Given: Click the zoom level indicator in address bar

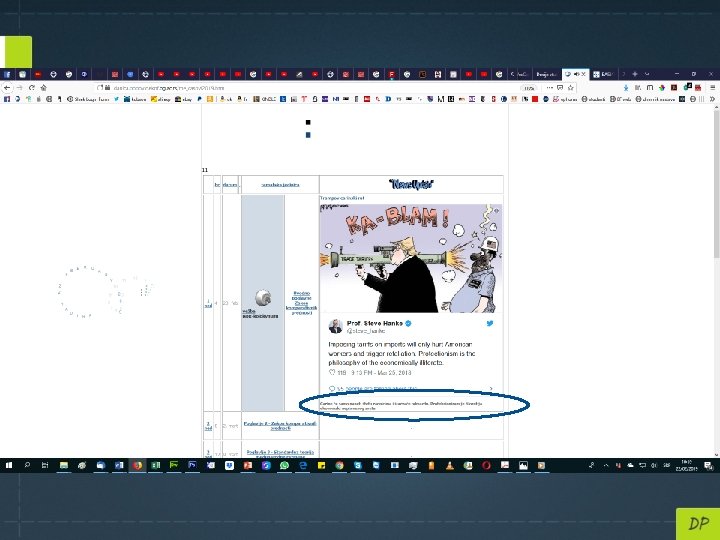Looking at the screenshot, I should point(529,88).
